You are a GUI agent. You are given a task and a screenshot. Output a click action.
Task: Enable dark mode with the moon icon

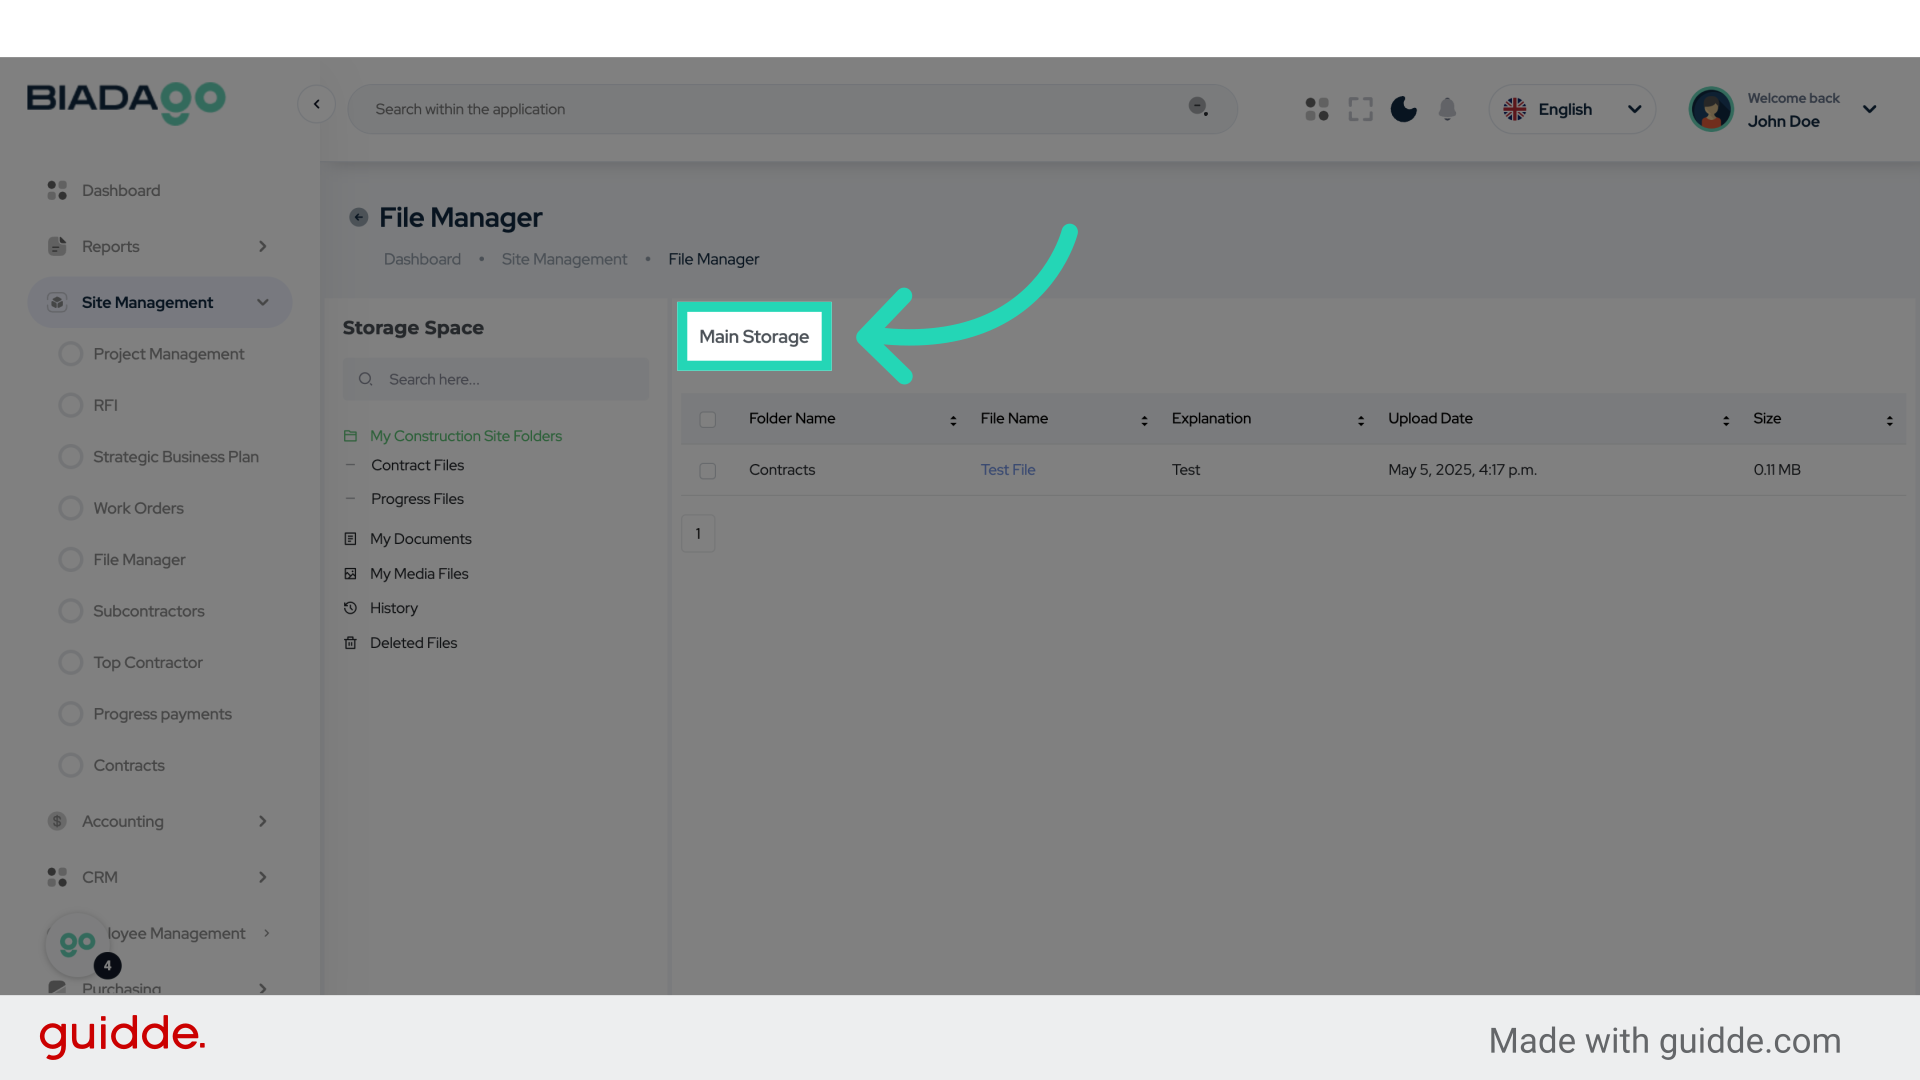click(1403, 109)
